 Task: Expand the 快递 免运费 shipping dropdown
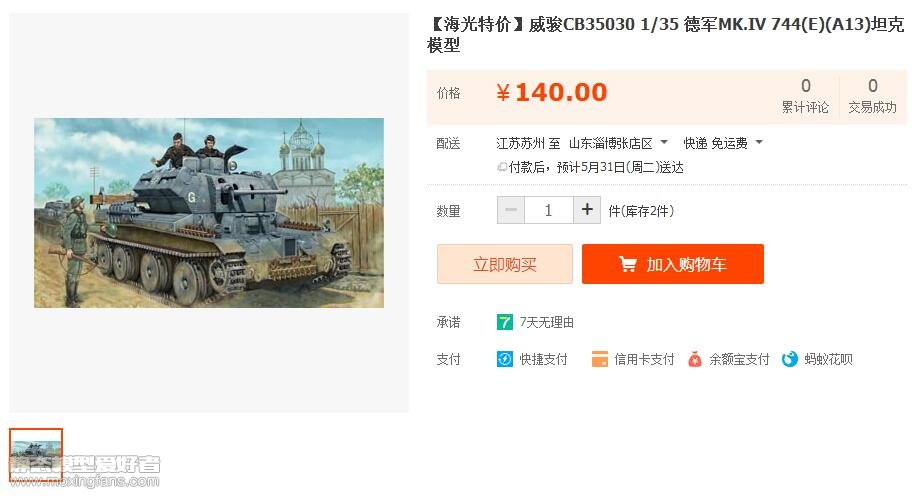pyautogui.click(x=759, y=142)
